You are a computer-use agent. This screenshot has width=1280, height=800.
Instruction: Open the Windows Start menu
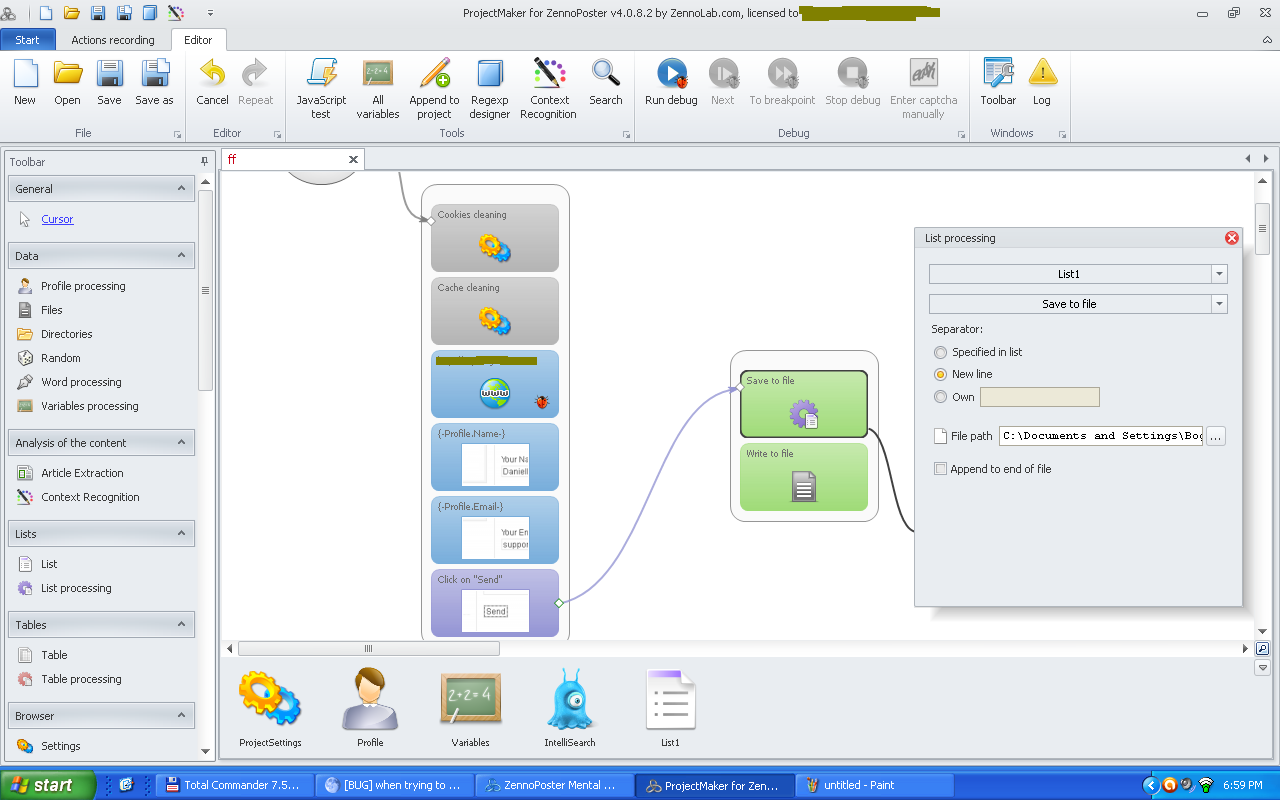pos(48,785)
